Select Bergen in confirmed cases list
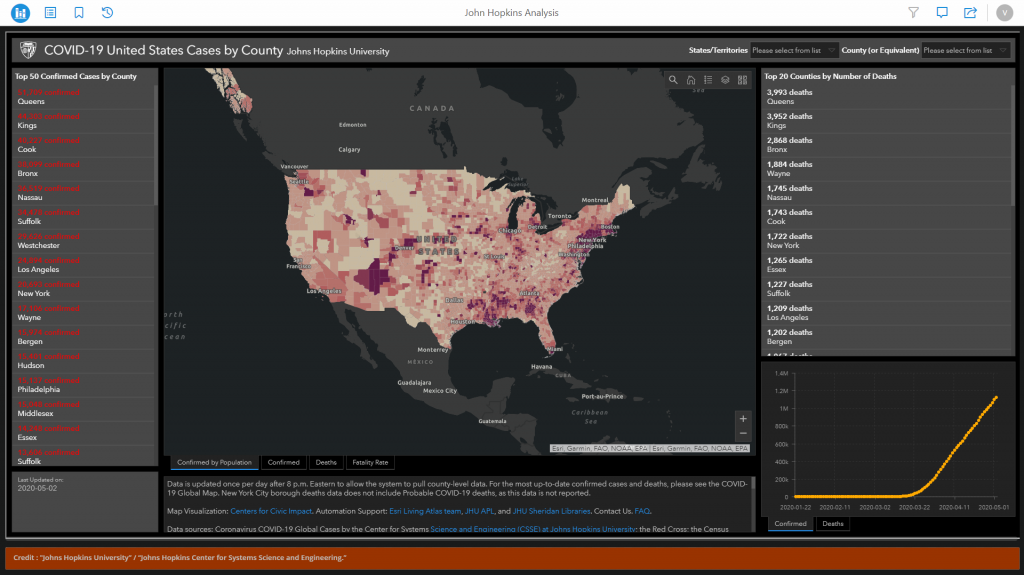The width and height of the screenshot is (1024, 575). pyautogui.click(x=84, y=337)
